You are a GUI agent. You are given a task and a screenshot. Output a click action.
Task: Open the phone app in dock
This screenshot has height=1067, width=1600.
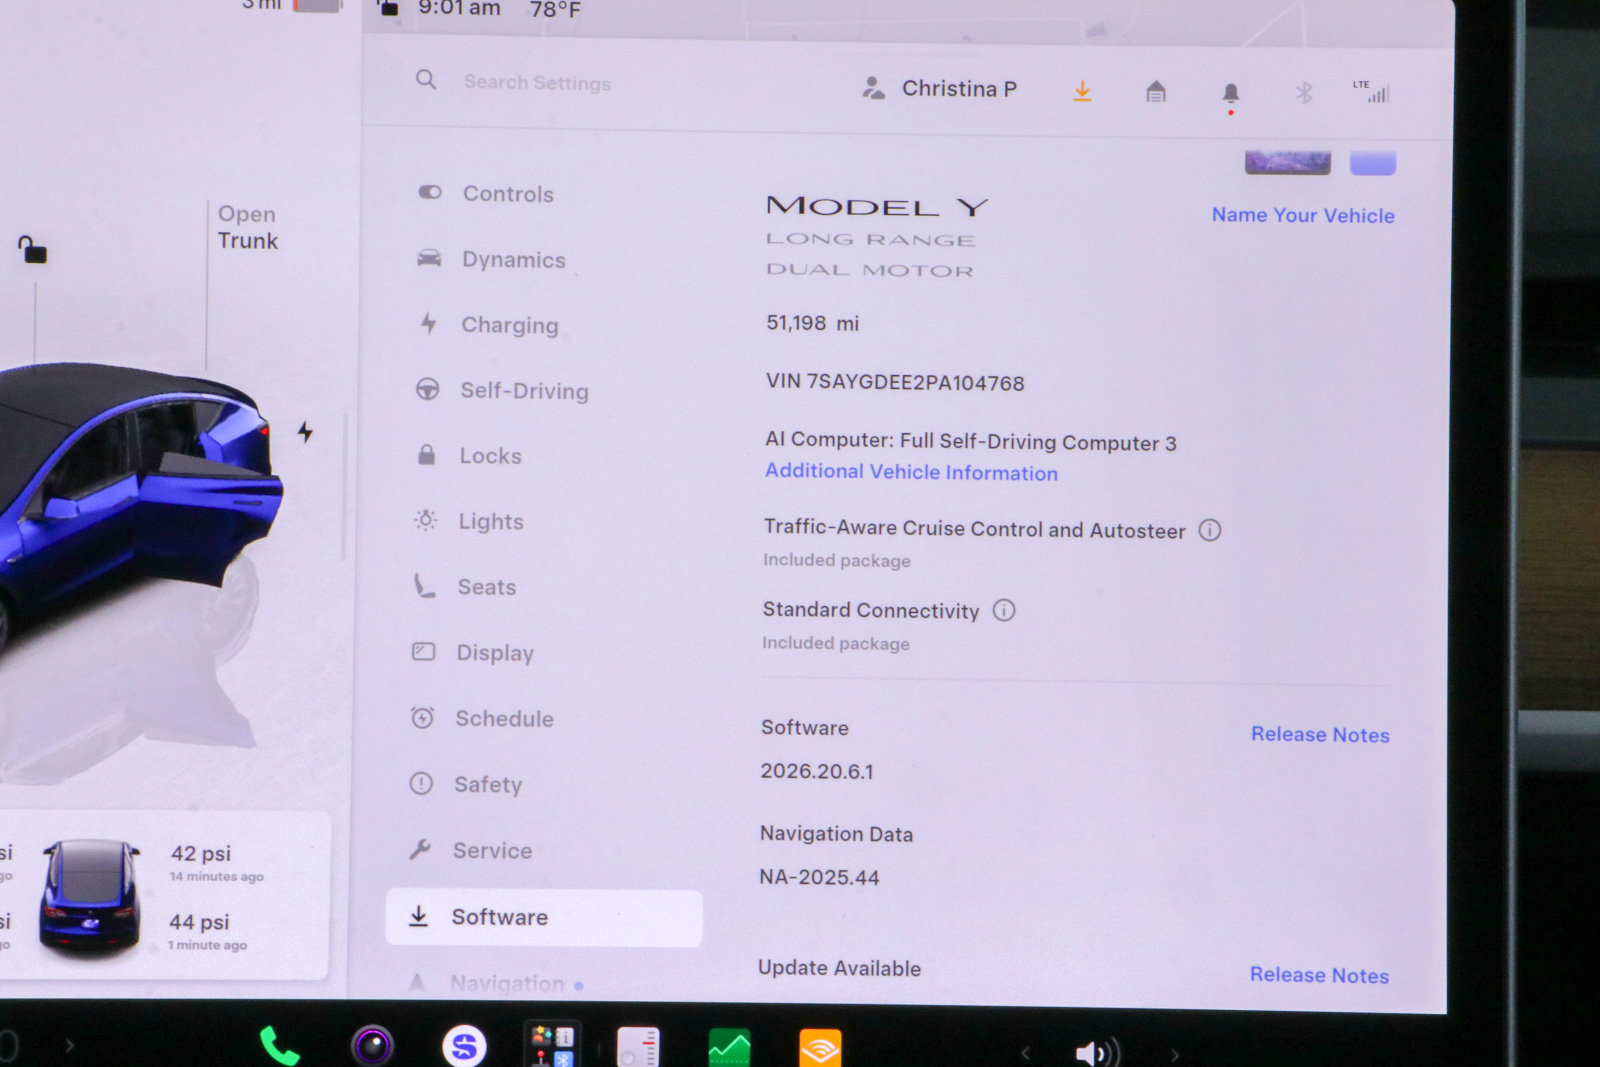(x=279, y=1046)
